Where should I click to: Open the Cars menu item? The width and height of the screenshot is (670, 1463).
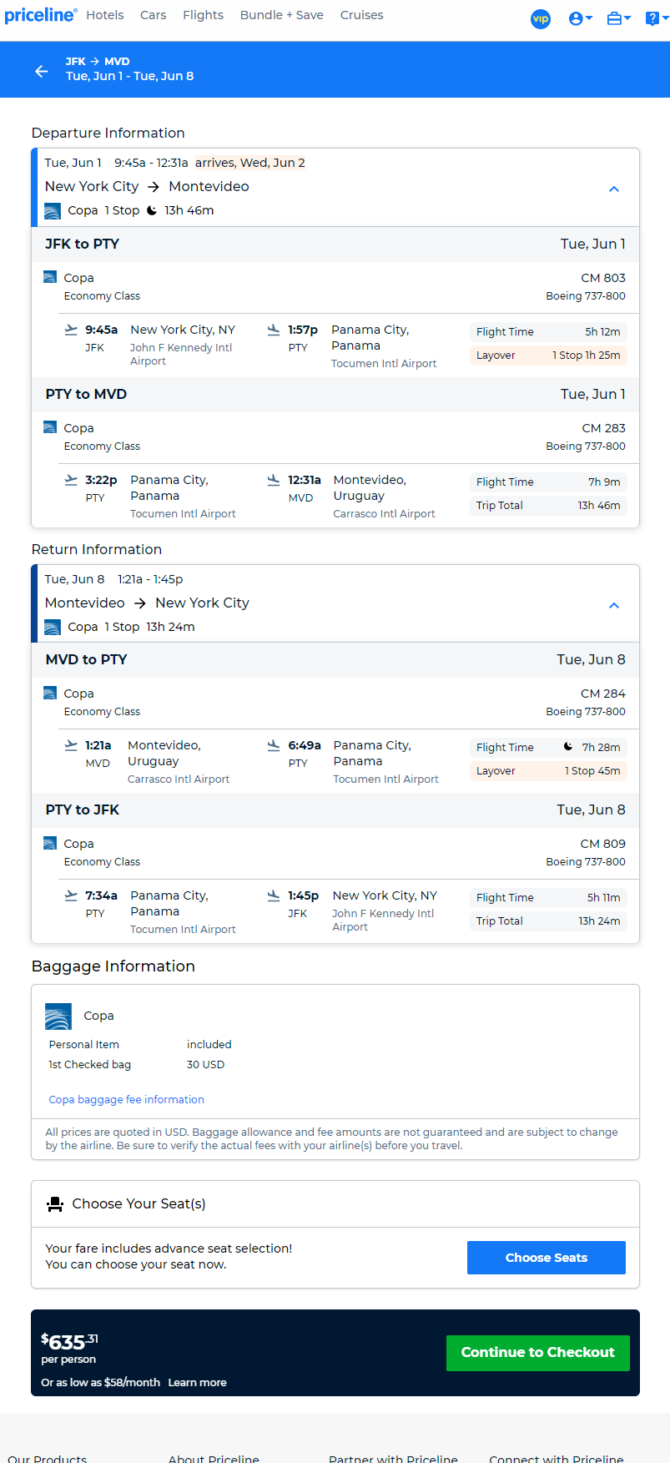153,15
